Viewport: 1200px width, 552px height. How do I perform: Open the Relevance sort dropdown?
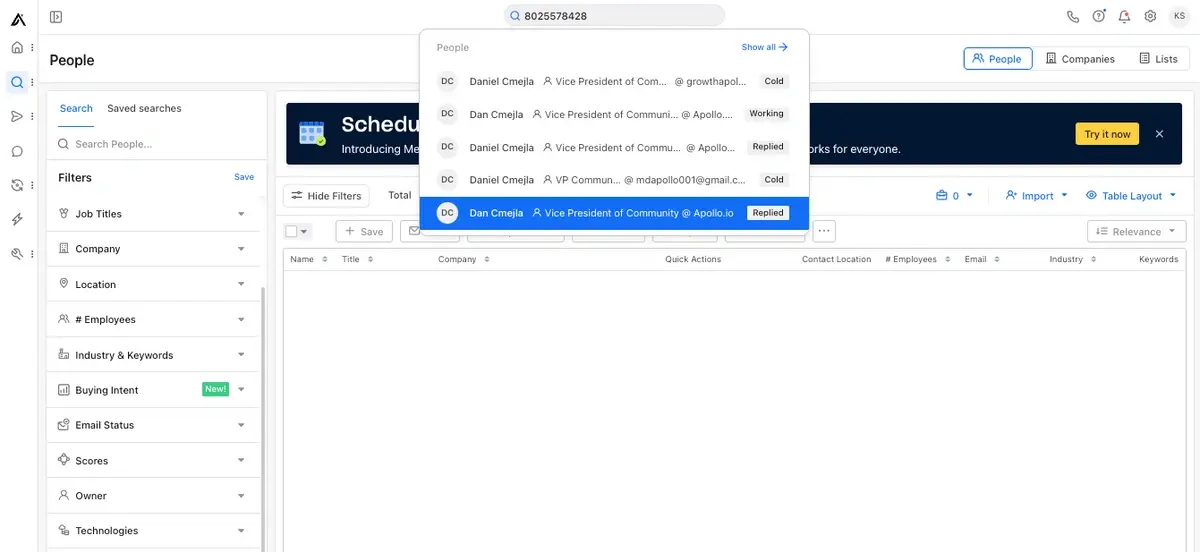point(1136,231)
